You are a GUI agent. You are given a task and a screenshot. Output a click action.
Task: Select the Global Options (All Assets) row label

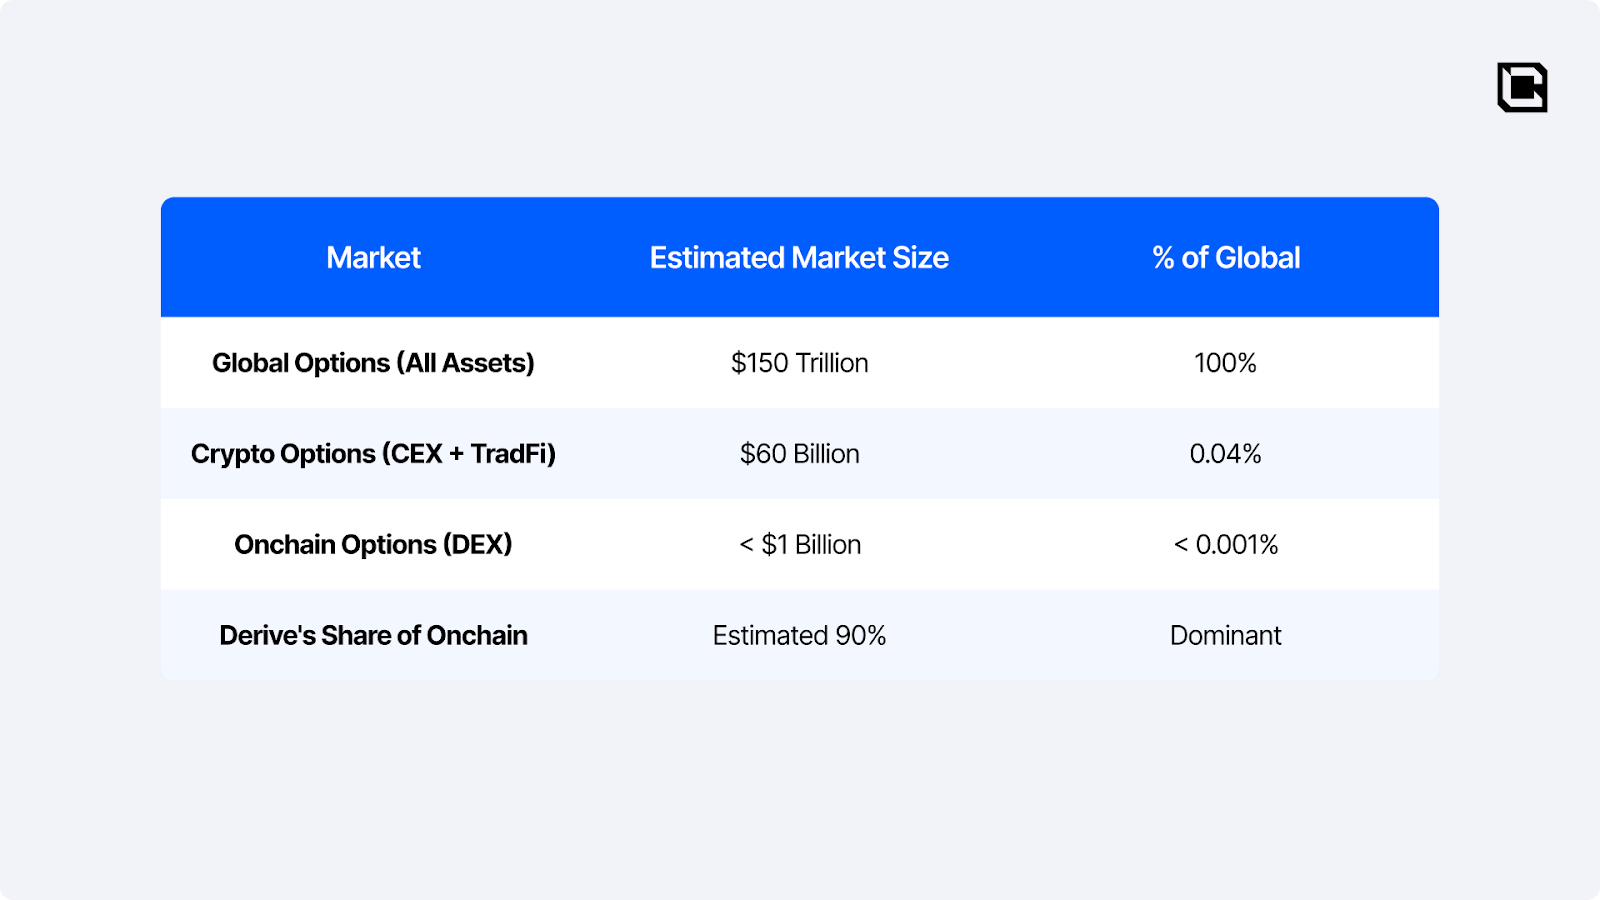(x=373, y=363)
